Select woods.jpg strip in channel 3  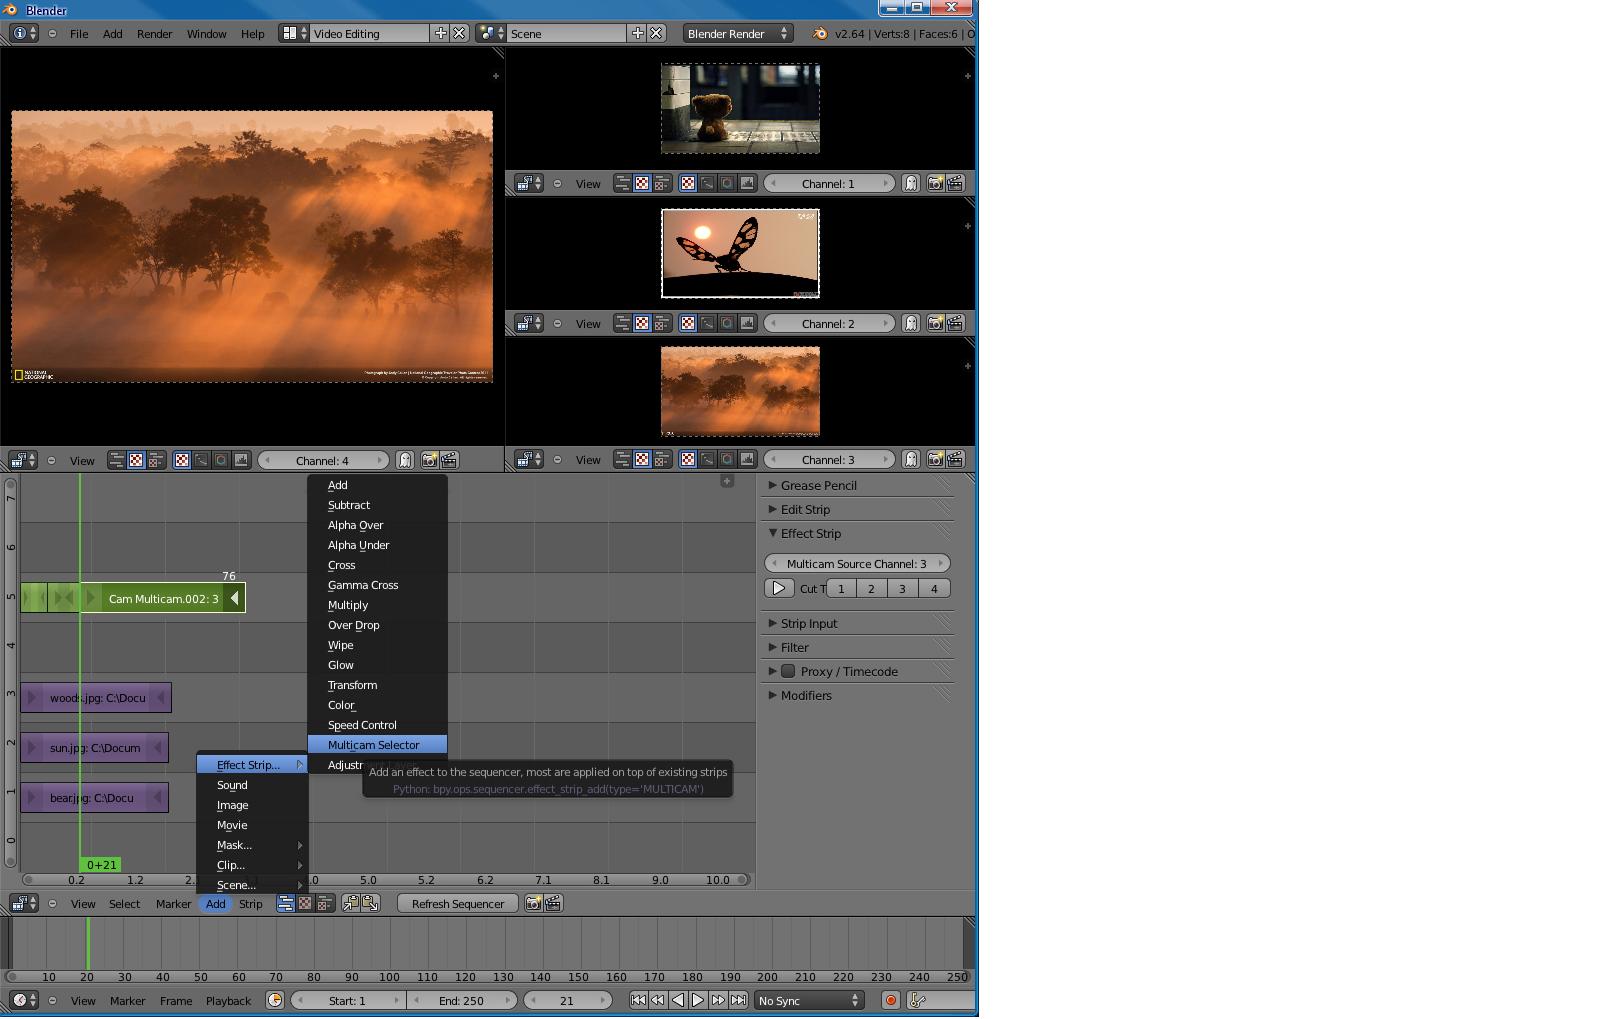(x=96, y=697)
